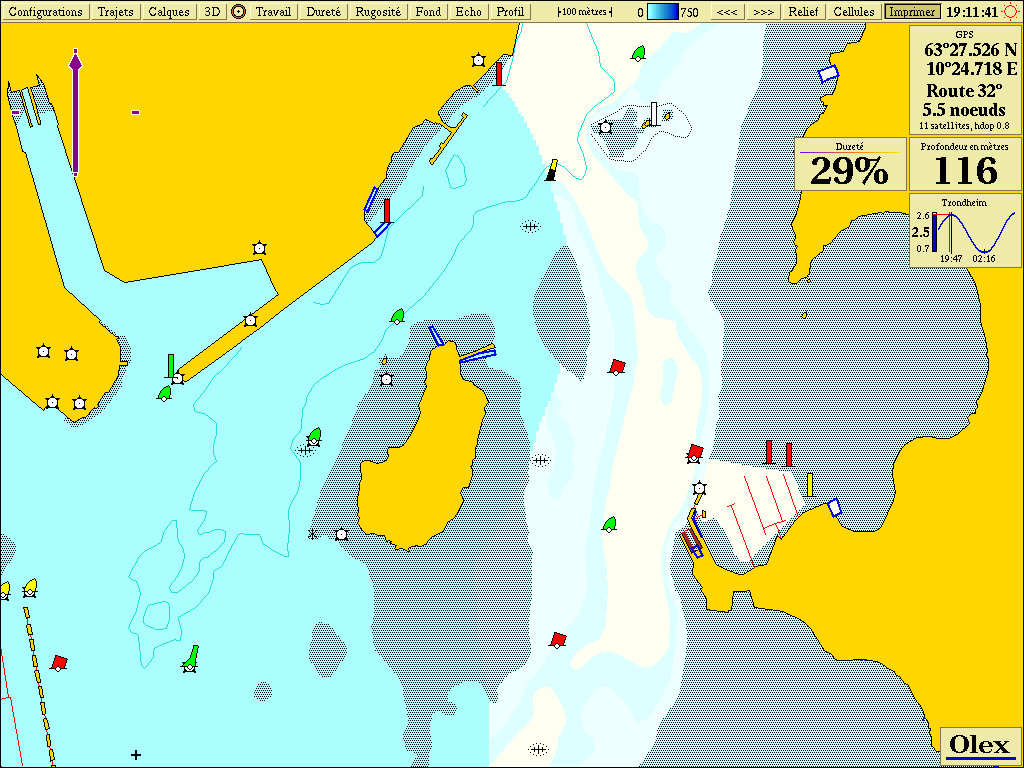
Task: Click the >>> zoom step button
Action: click(x=763, y=12)
